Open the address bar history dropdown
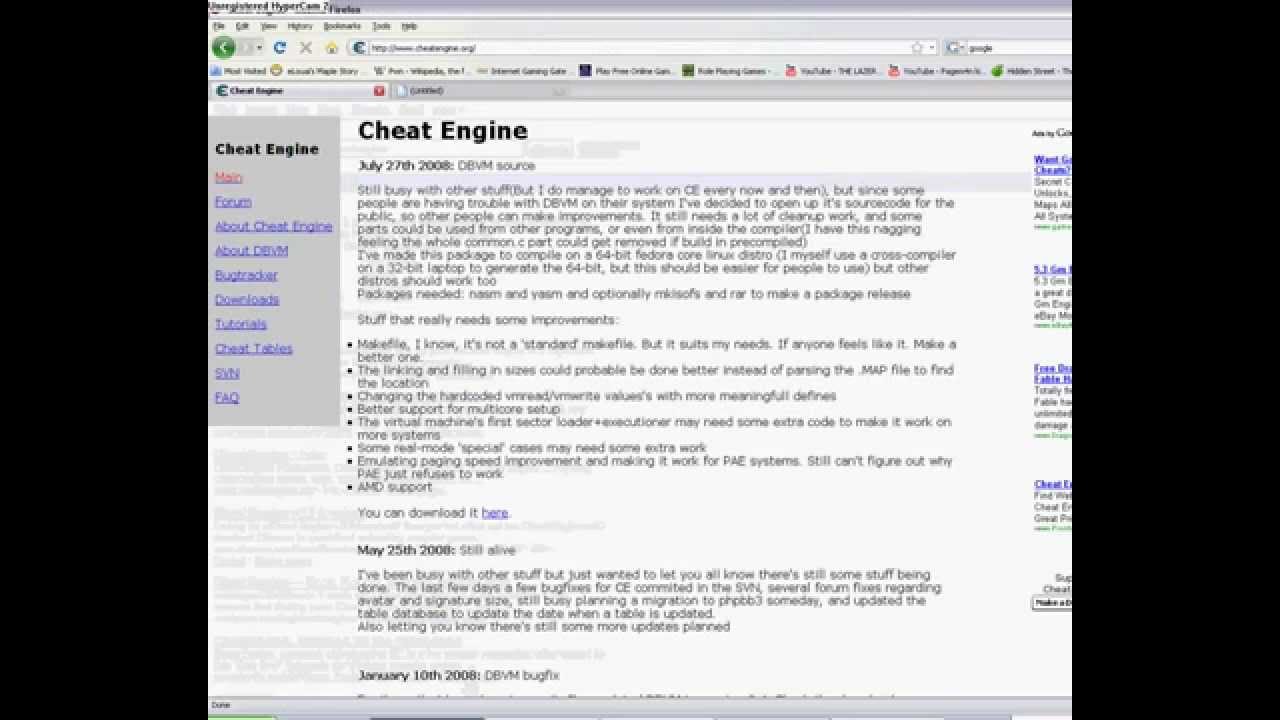 pos(932,47)
